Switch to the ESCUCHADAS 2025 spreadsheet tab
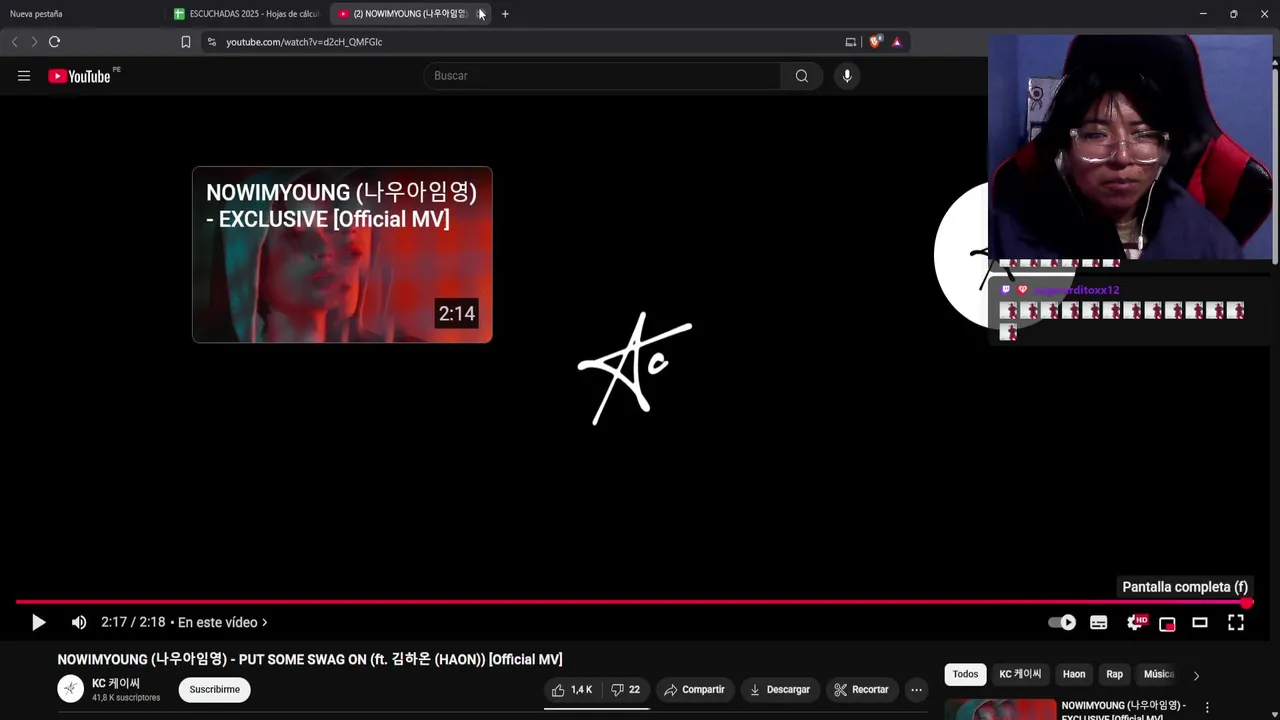The height and width of the screenshot is (720, 1280). (x=247, y=14)
